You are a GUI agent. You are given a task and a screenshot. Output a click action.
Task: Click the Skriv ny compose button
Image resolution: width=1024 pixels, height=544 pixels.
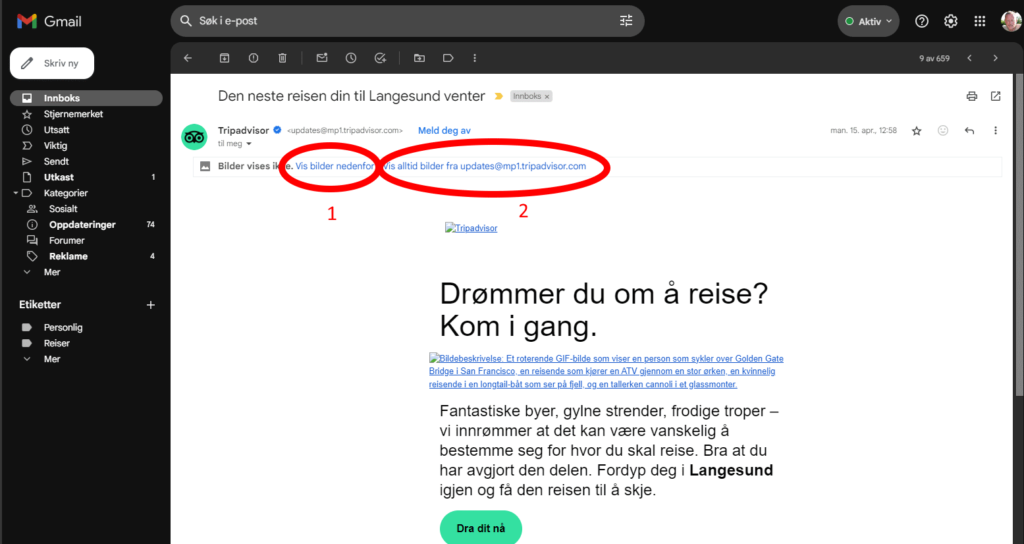coord(52,63)
